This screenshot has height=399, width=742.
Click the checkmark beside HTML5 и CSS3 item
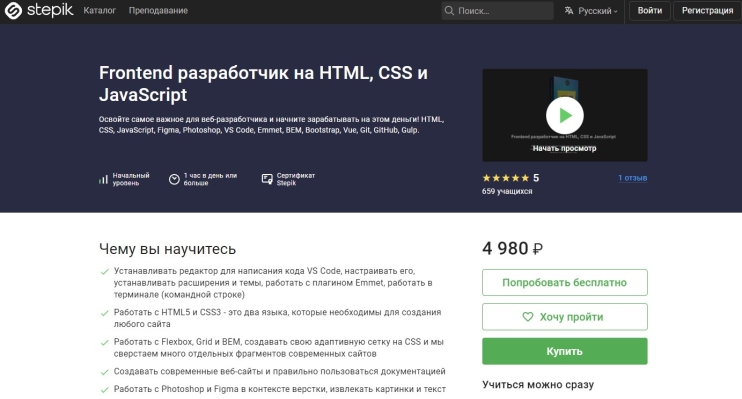click(105, 313)
